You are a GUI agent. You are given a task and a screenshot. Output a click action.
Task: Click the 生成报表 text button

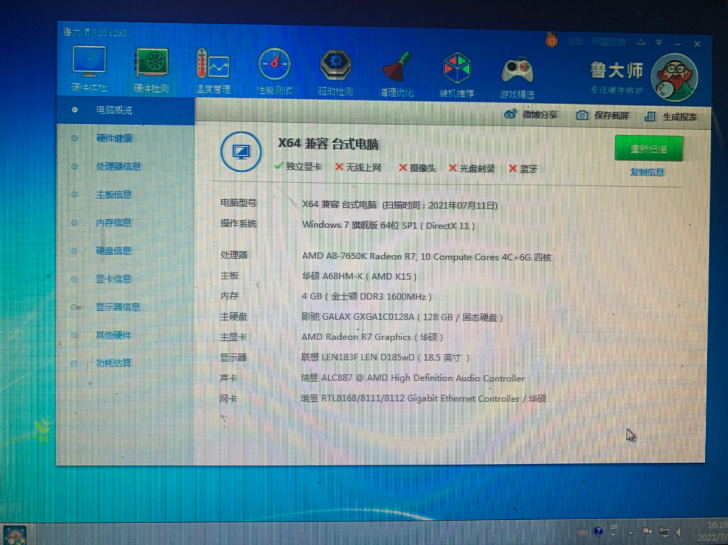(x=680, y=117)
